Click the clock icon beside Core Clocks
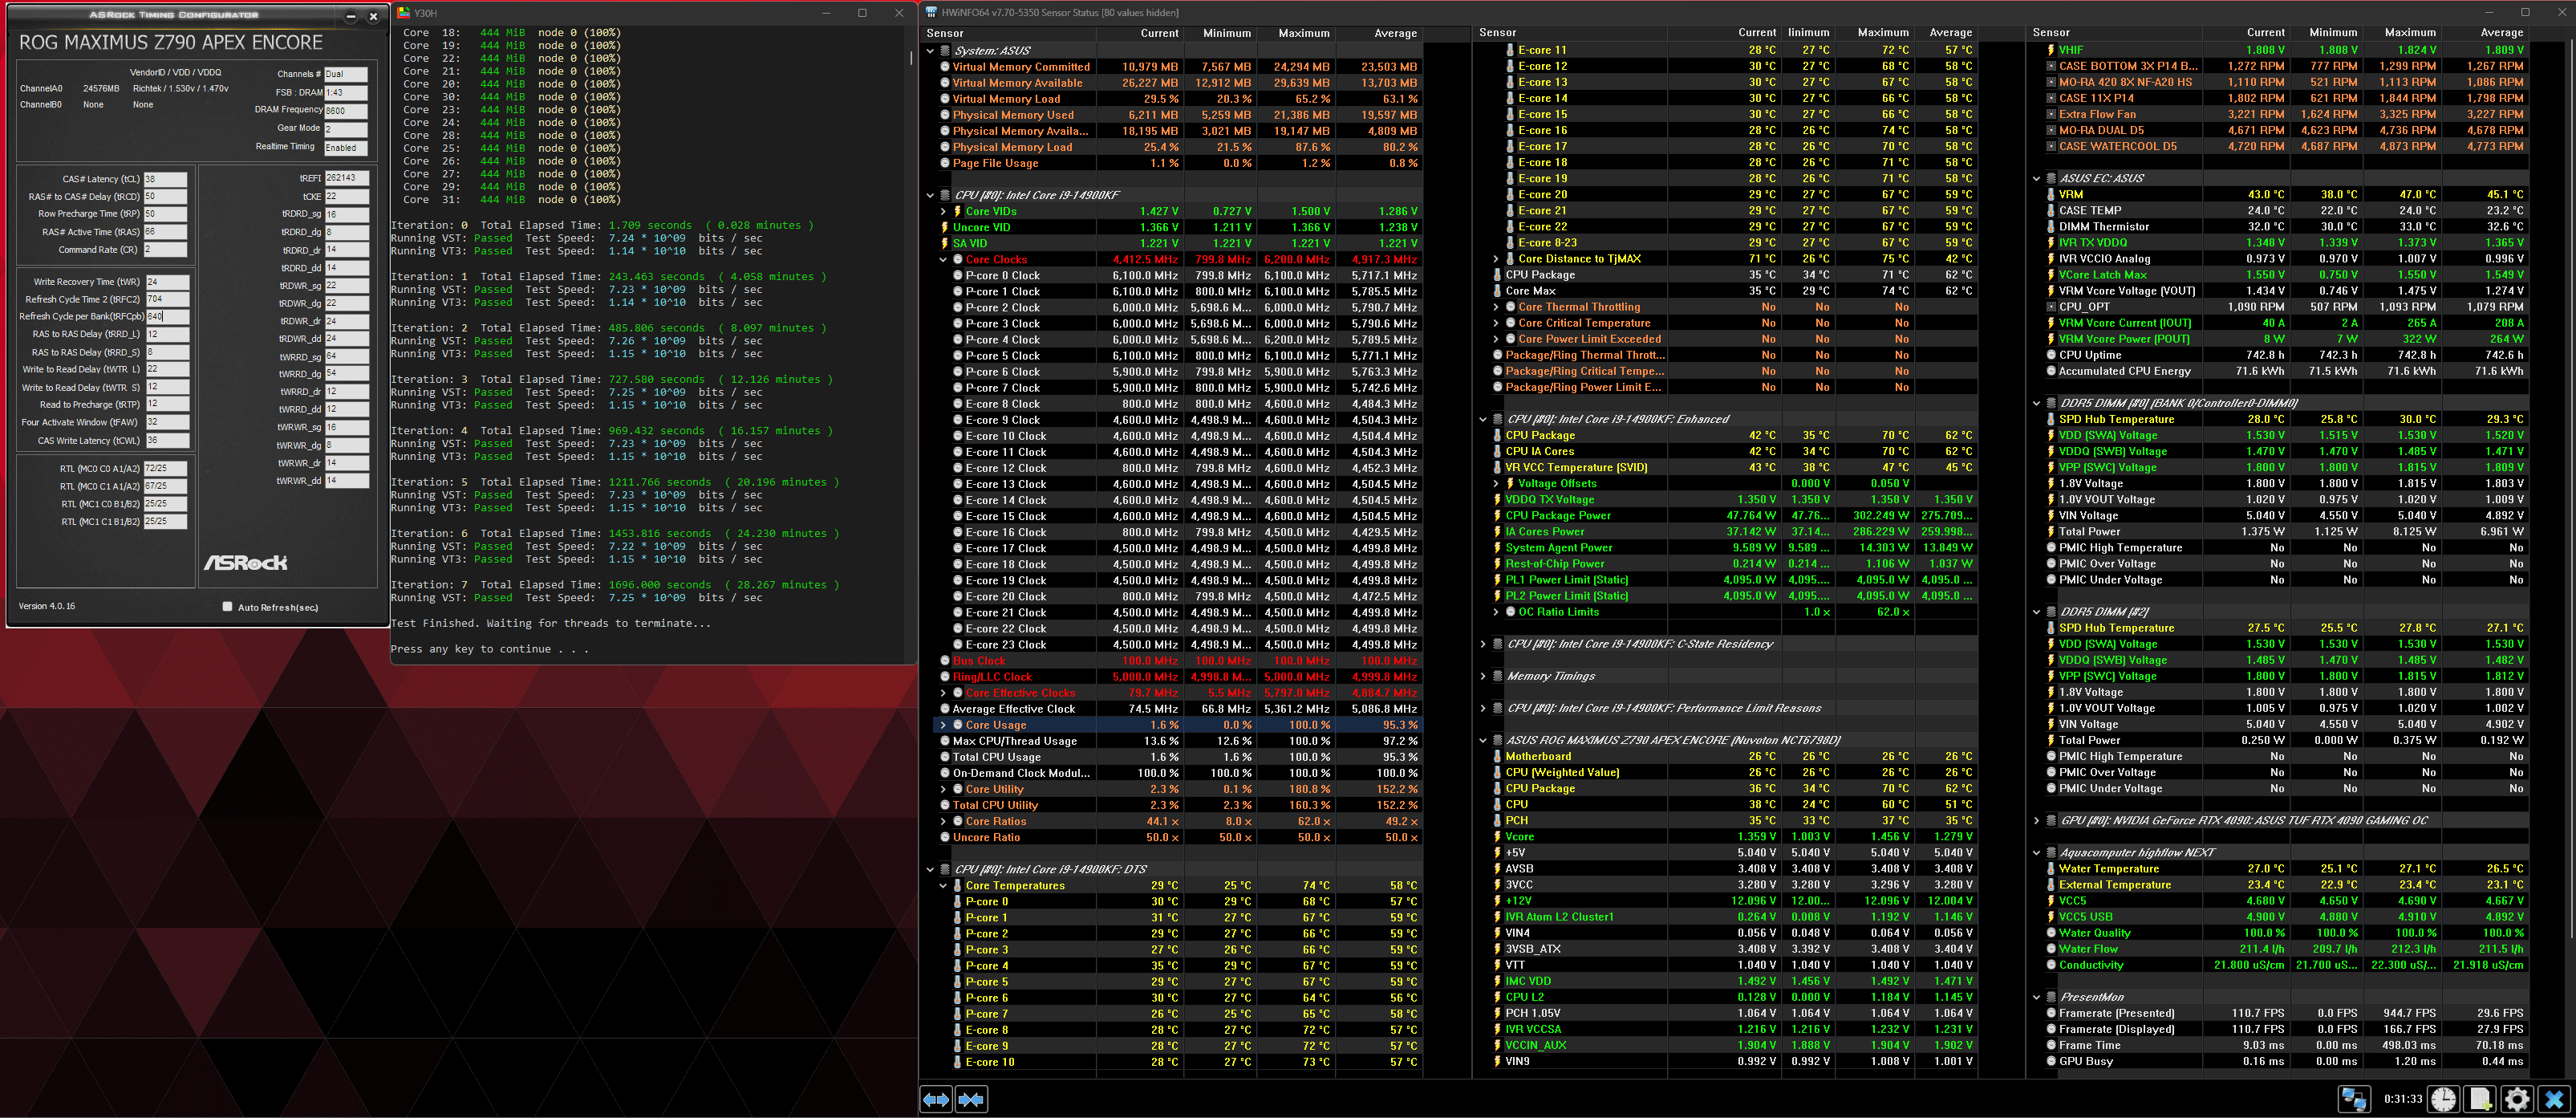Screen dimensions: 2576x1118 click(957, 259)
